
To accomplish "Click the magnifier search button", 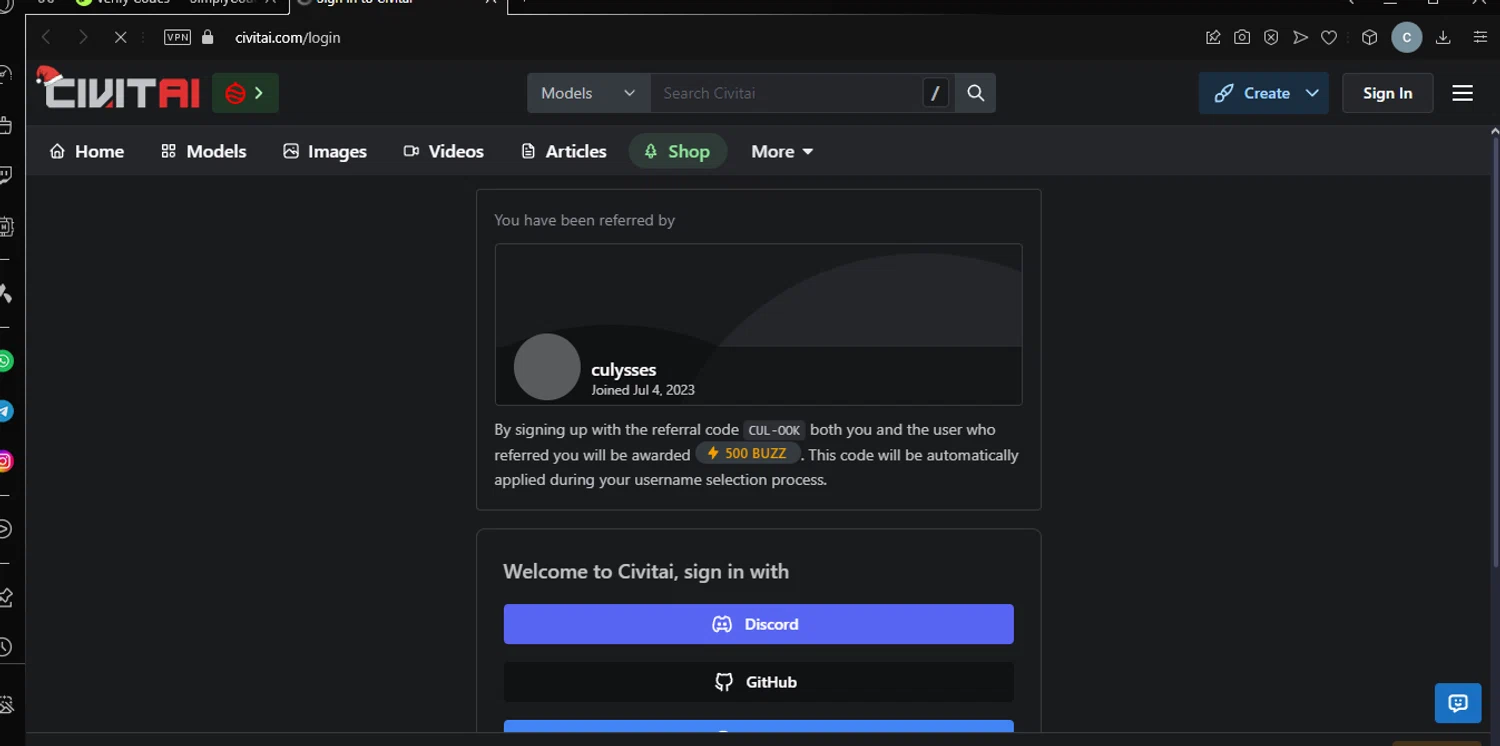I will pyautogui.click(x=976, y=93).
